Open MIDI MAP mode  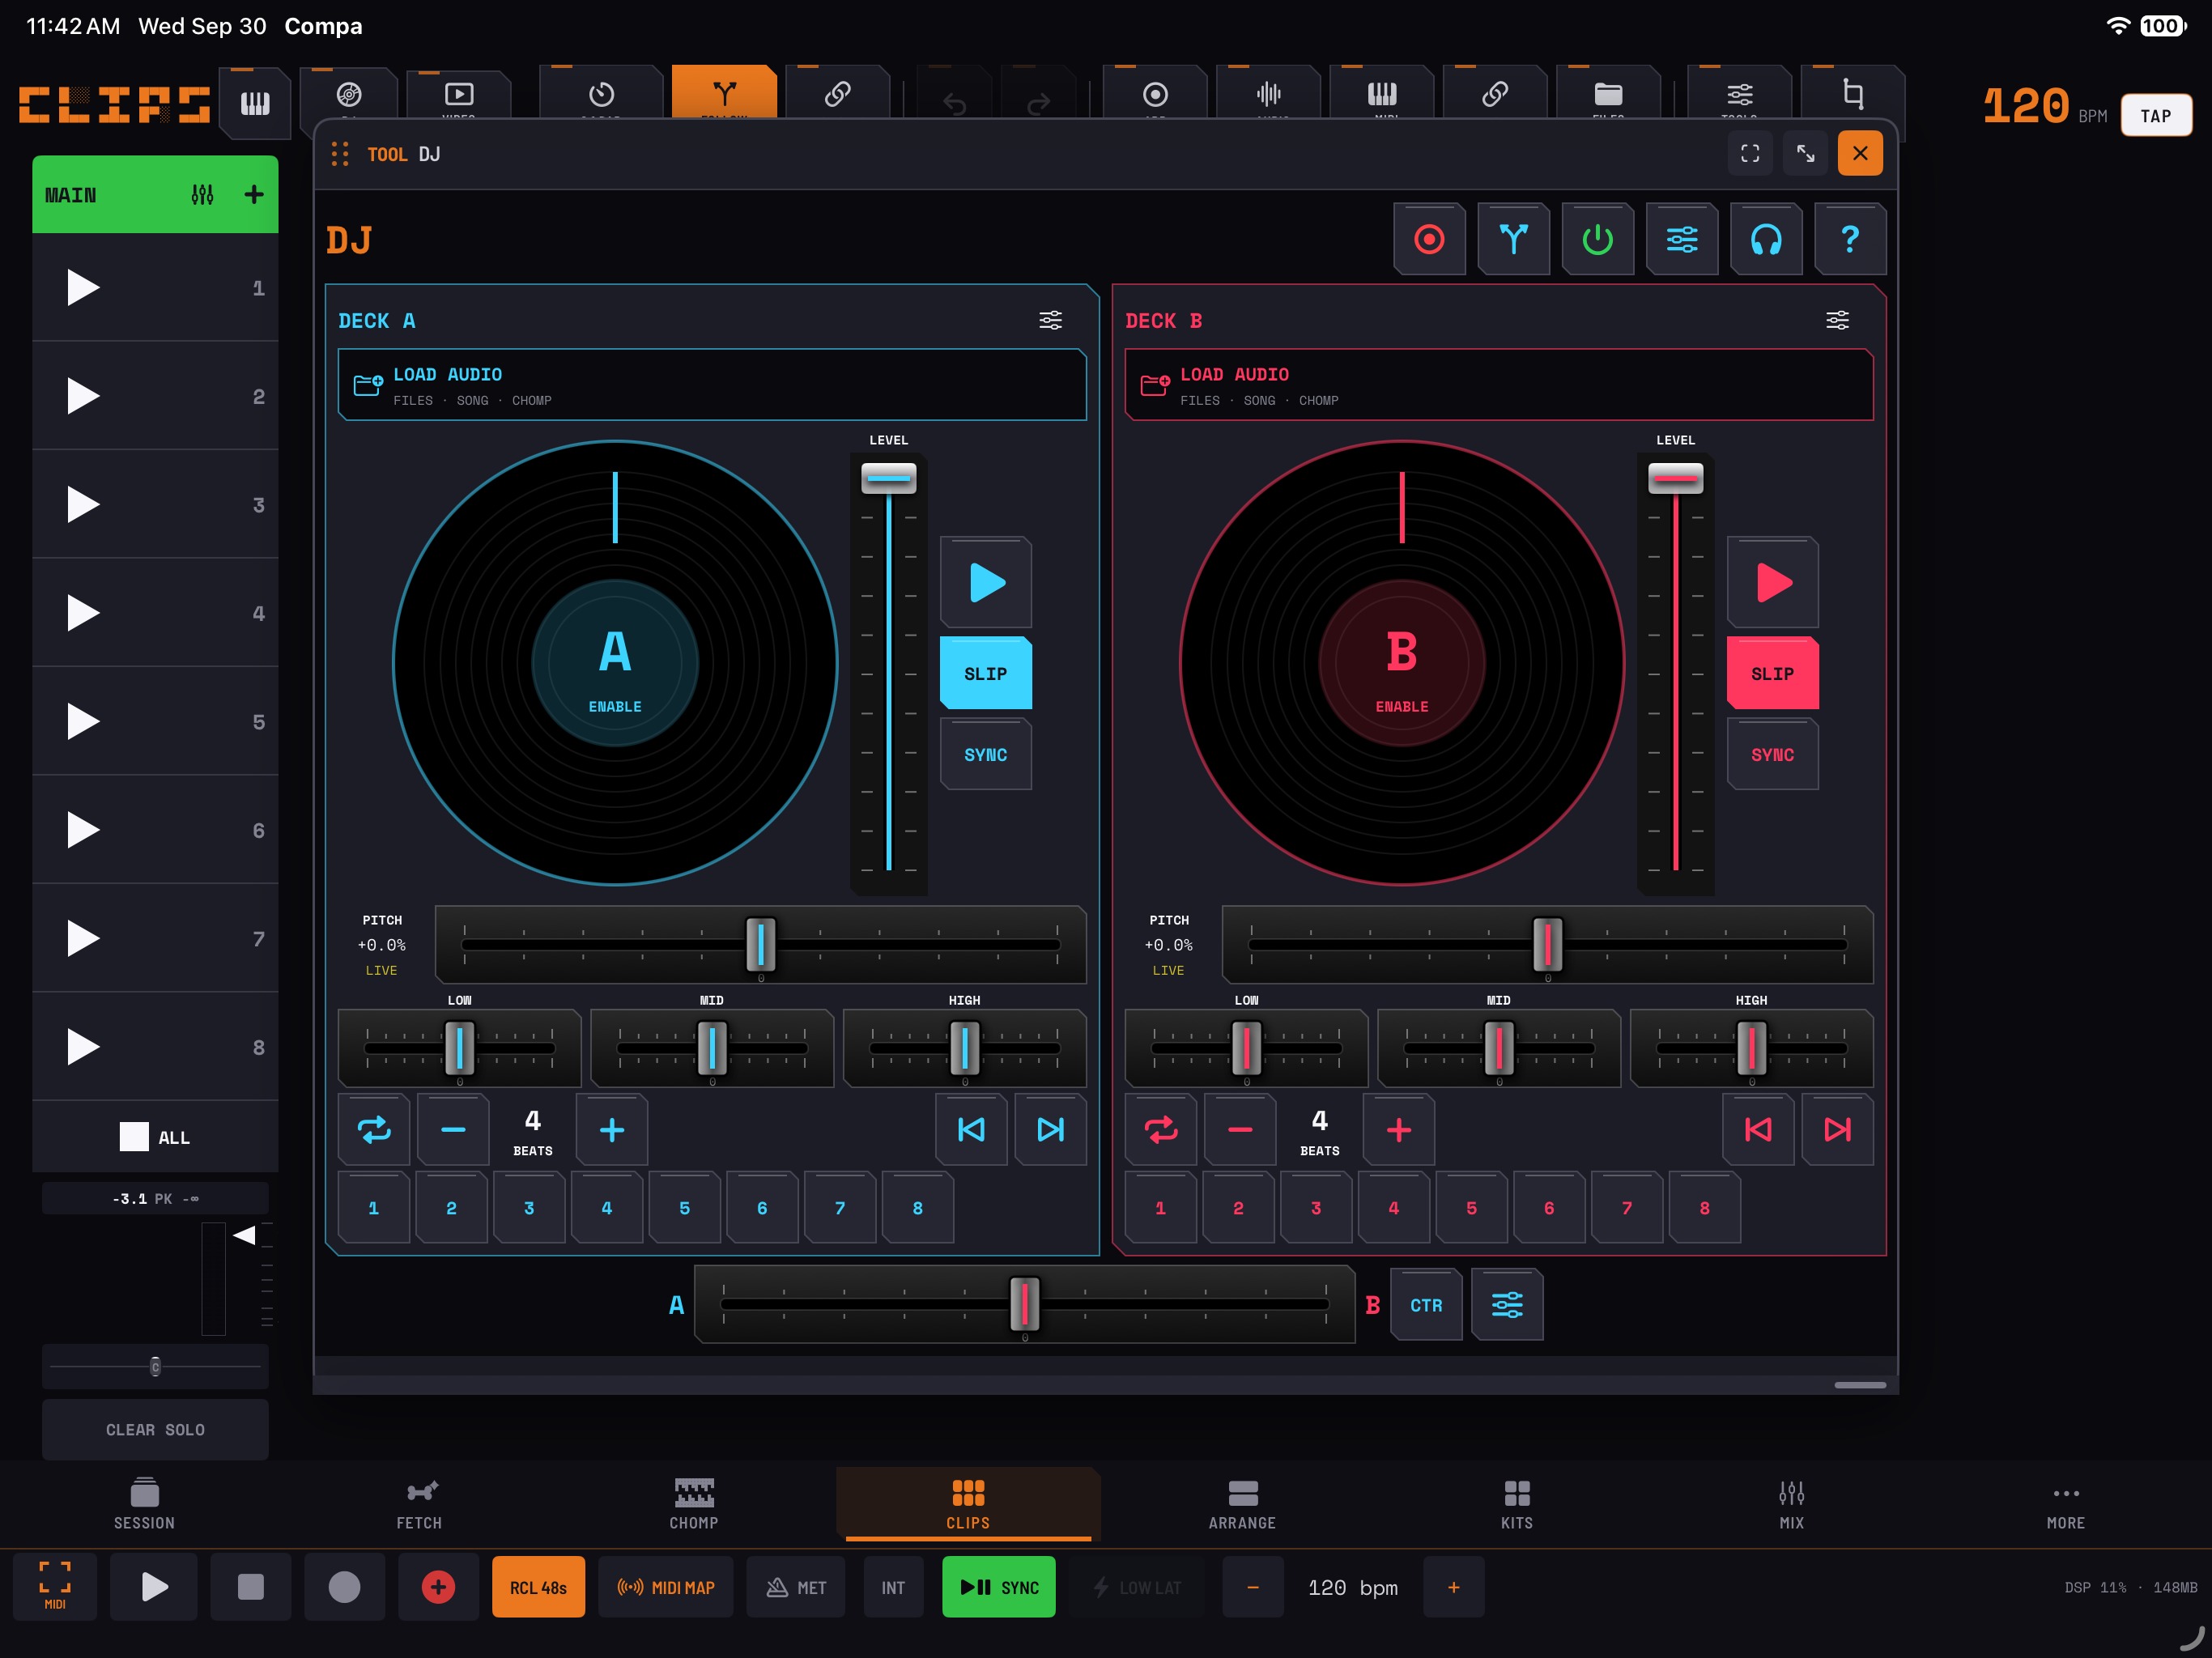666,1587
